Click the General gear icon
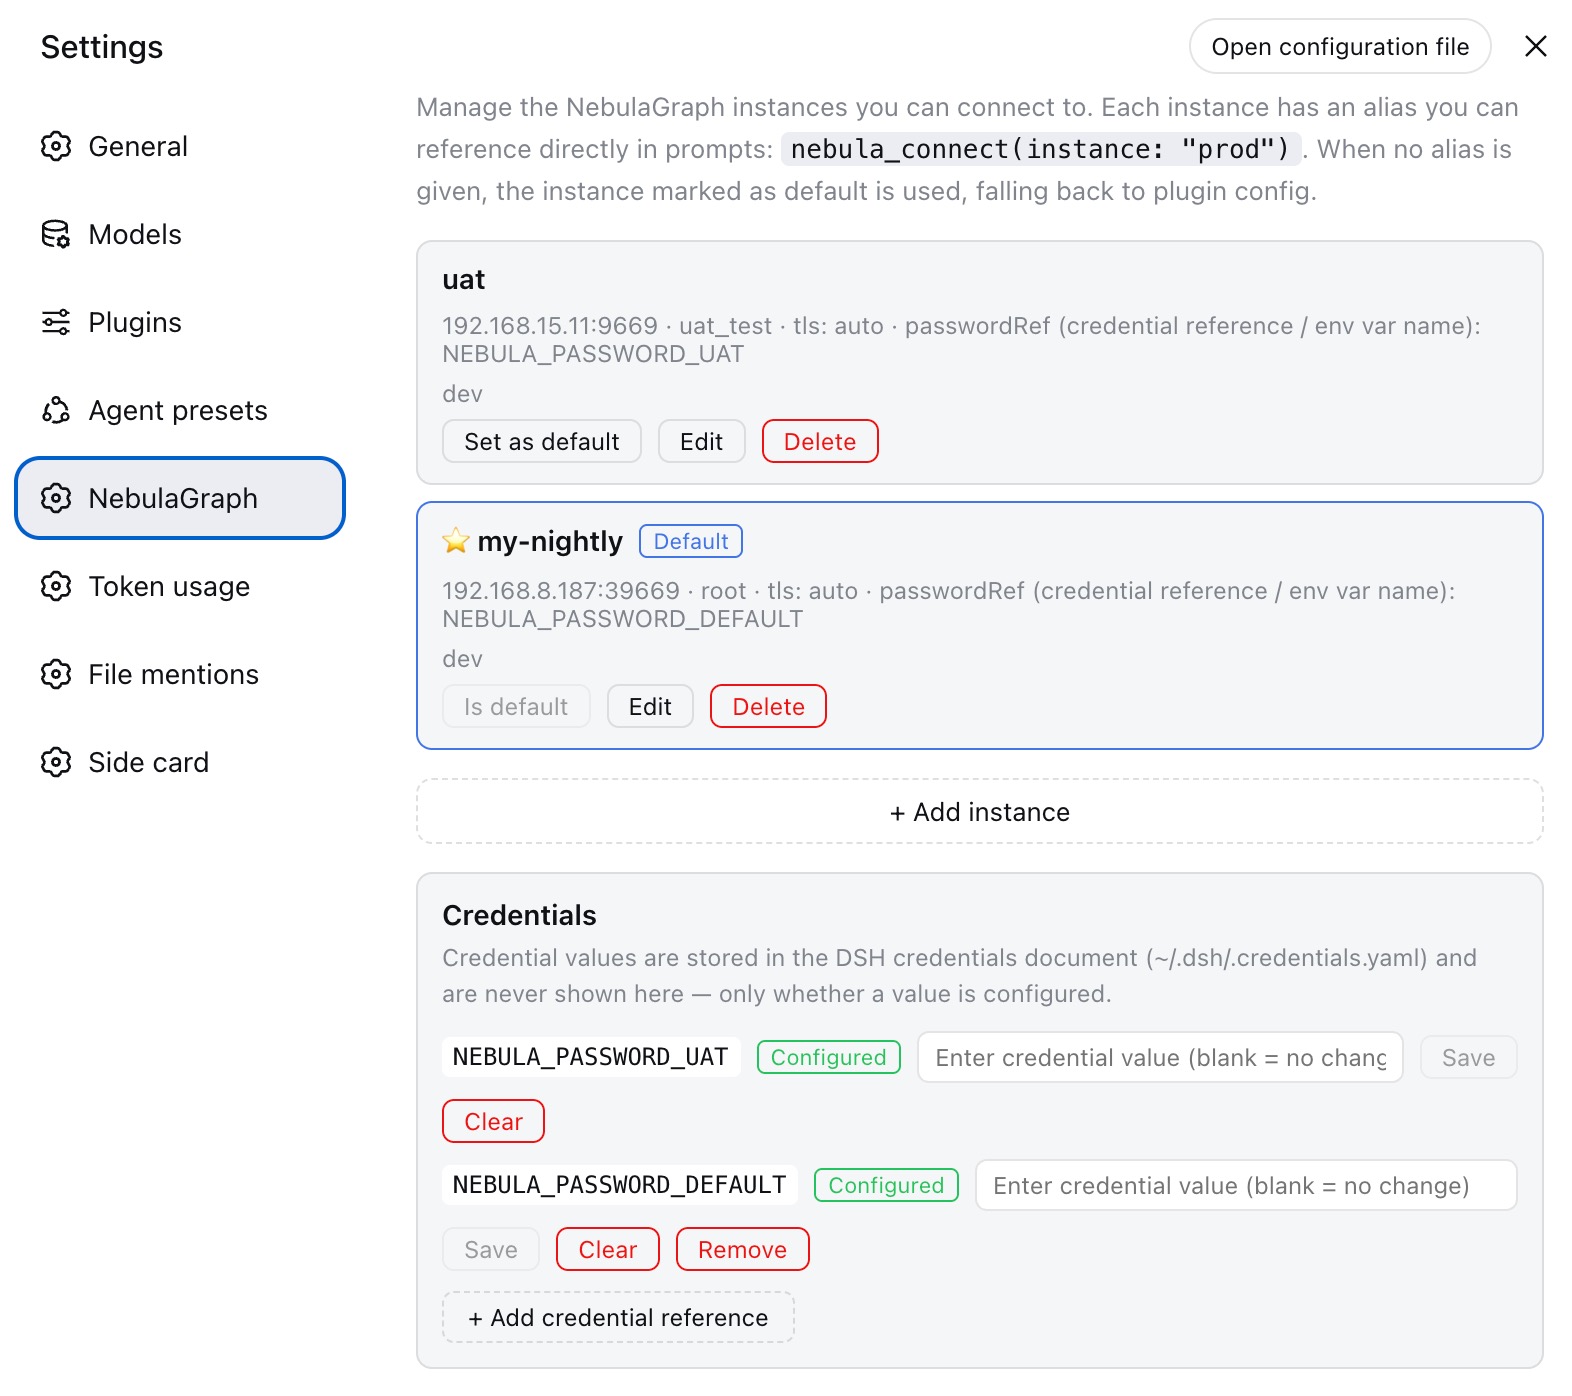Screen dimensions: 1572x1396 [x=56, y=146]
